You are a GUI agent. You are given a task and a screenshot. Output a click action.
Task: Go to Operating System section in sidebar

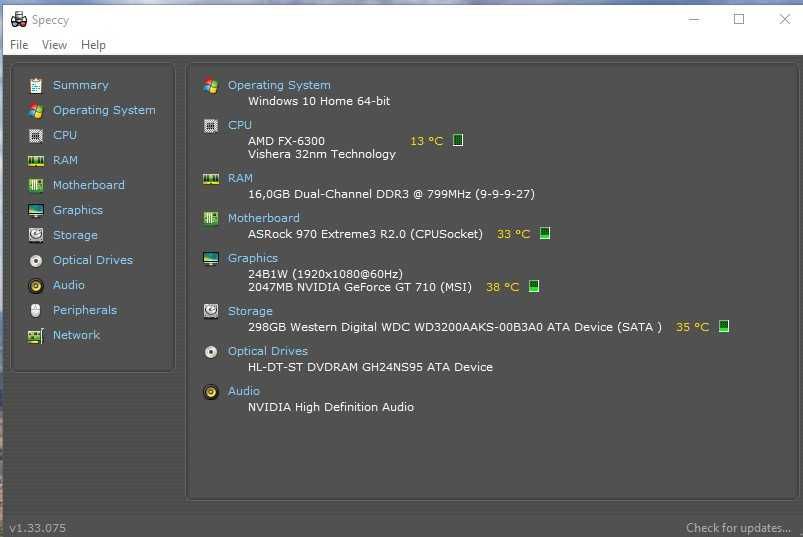(x=104, y=111)
